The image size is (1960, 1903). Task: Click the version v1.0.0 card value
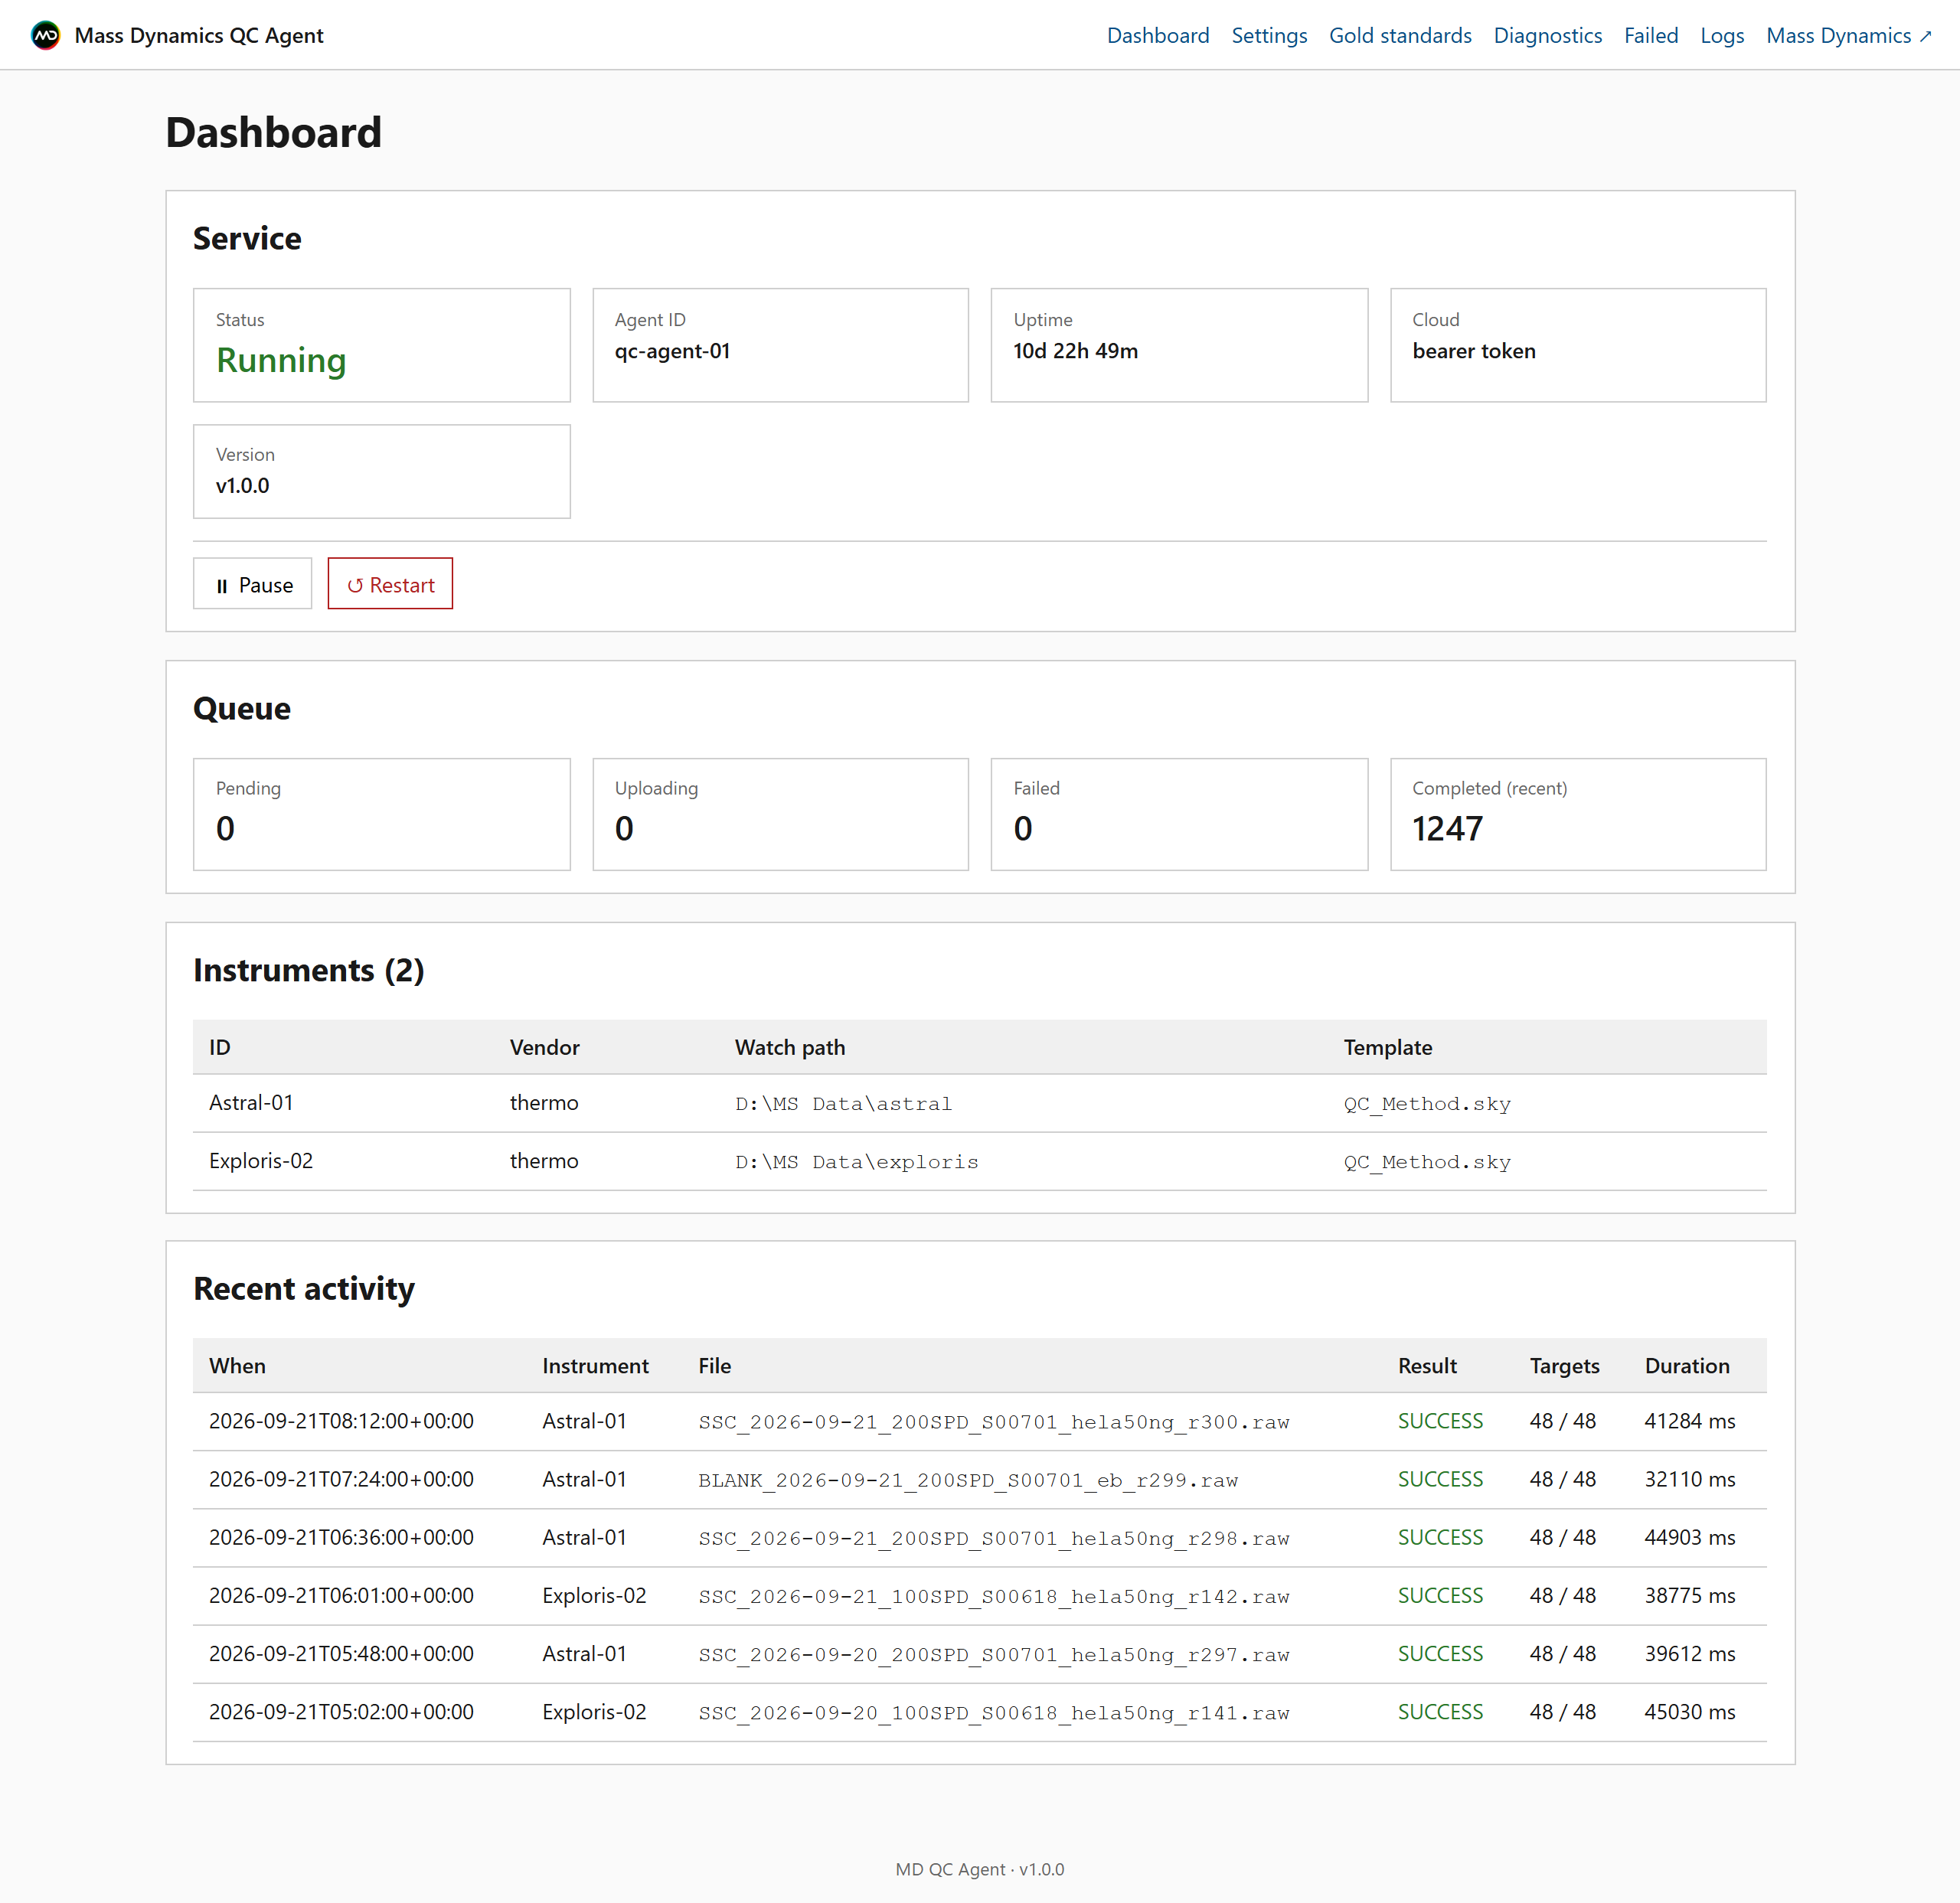click(x=242, y=486)
